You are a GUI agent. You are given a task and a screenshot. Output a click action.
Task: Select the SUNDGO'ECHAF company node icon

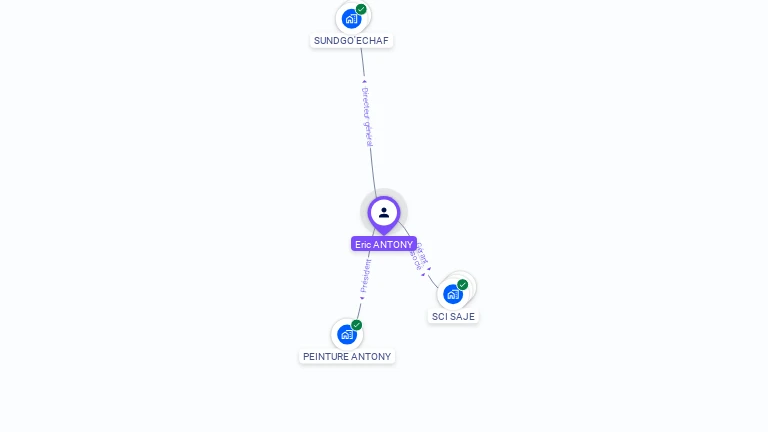click(351, 19)
